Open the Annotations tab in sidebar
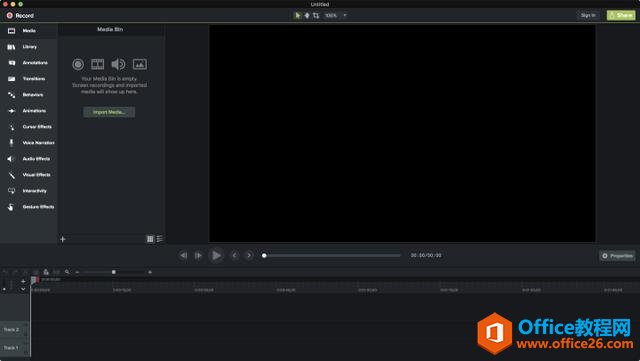The height and width of the screenshot is (361, 640). 28,63
